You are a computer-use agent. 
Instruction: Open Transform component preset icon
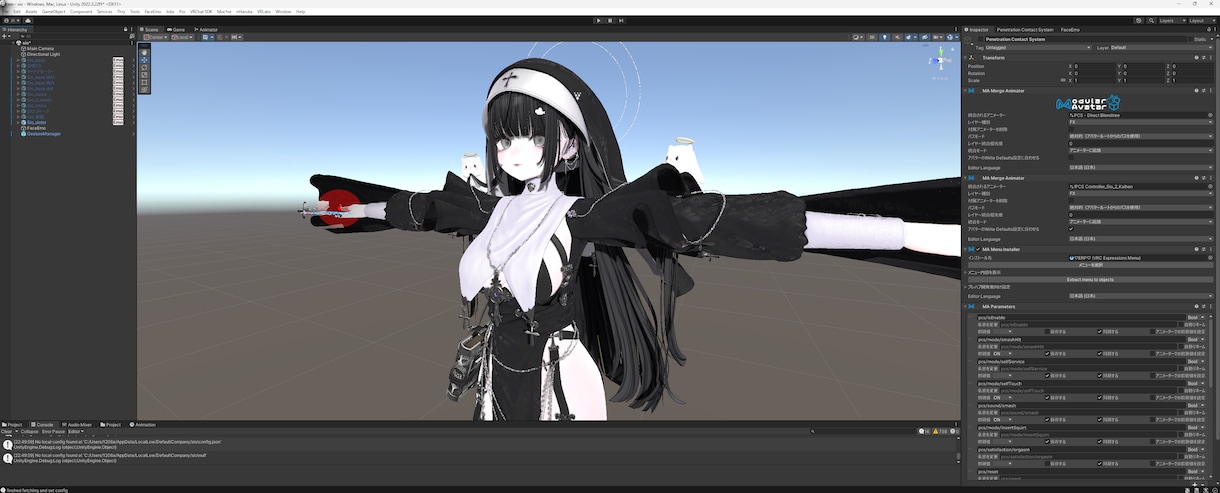coord(1203,57)
